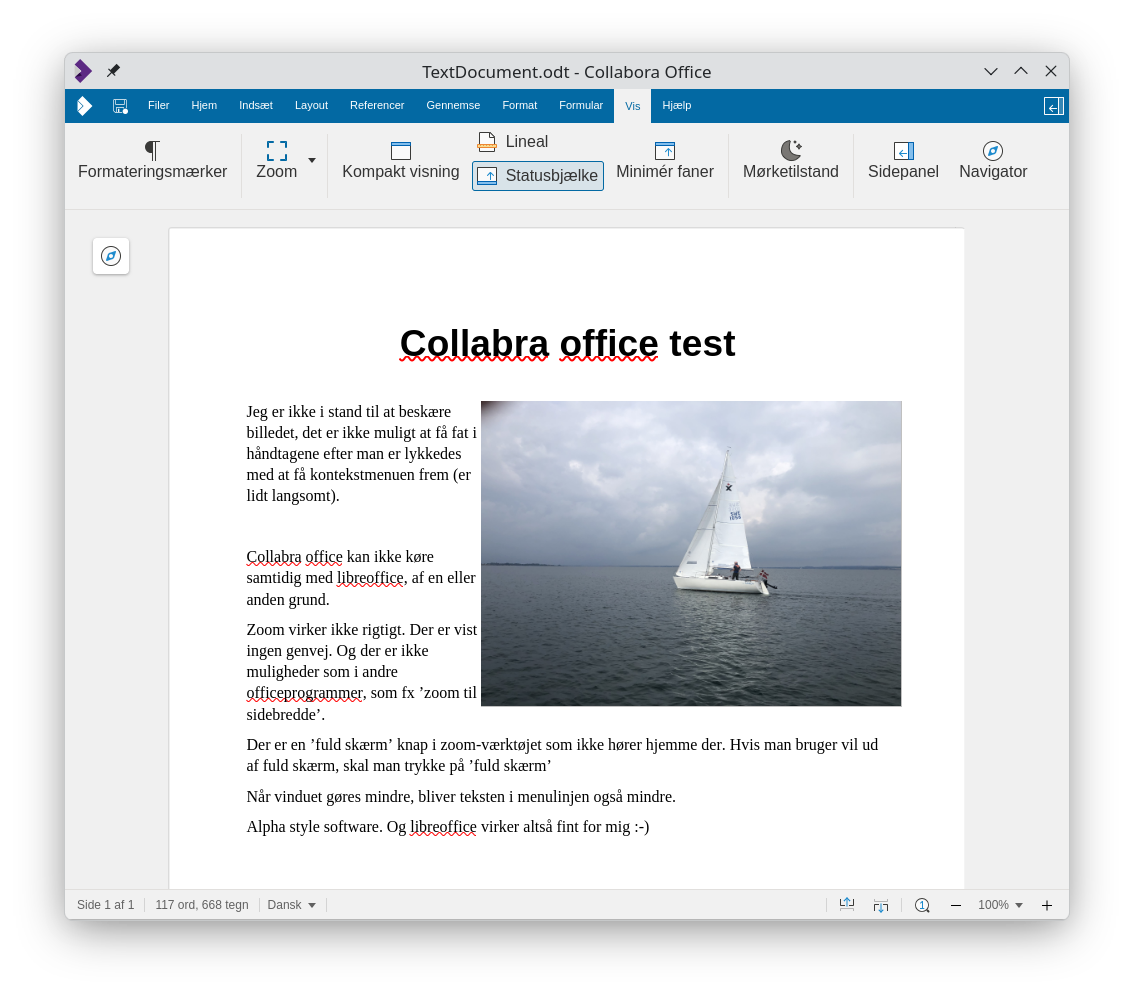Screen dimensions: 1134x997
Task: Open the Sidepanel from the ribbon
Action: pos(903,151)
